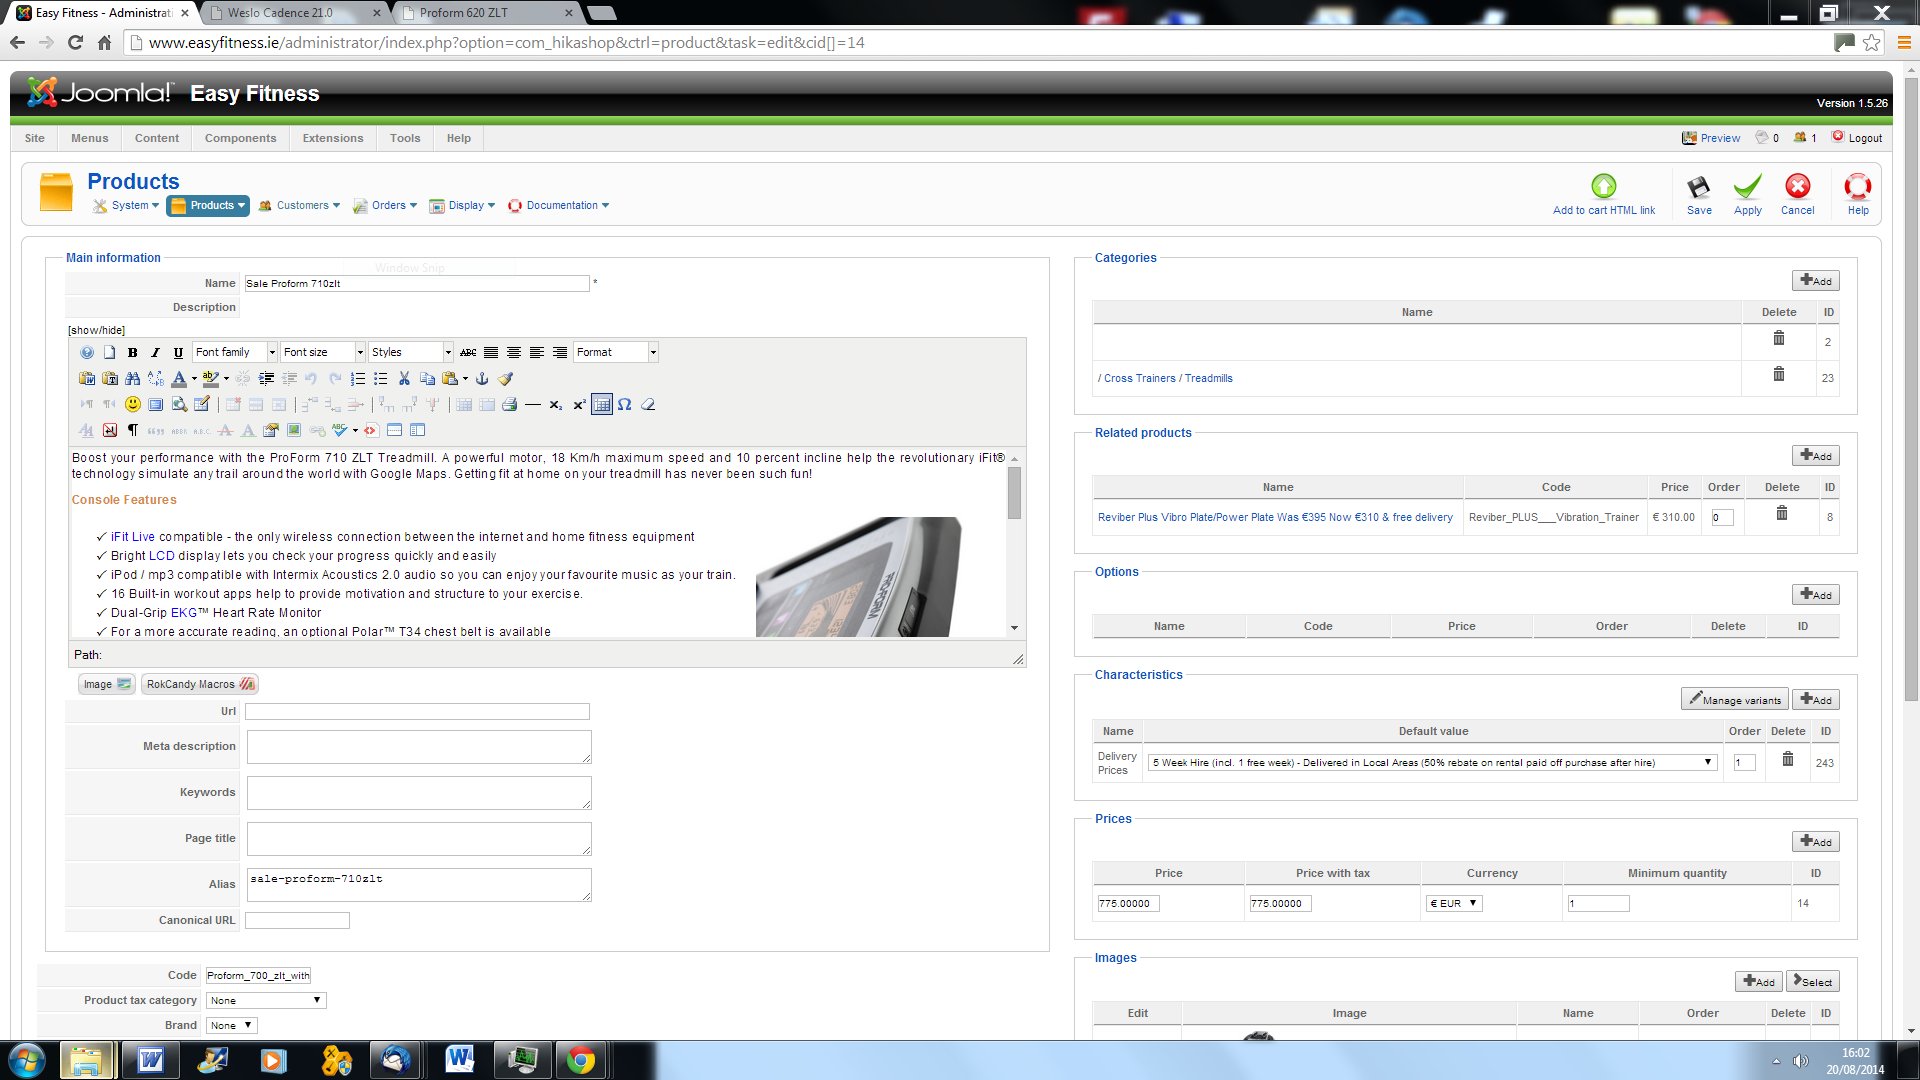Open the Components menu
Viewport: 1920px width, 1080px height.
240,138
